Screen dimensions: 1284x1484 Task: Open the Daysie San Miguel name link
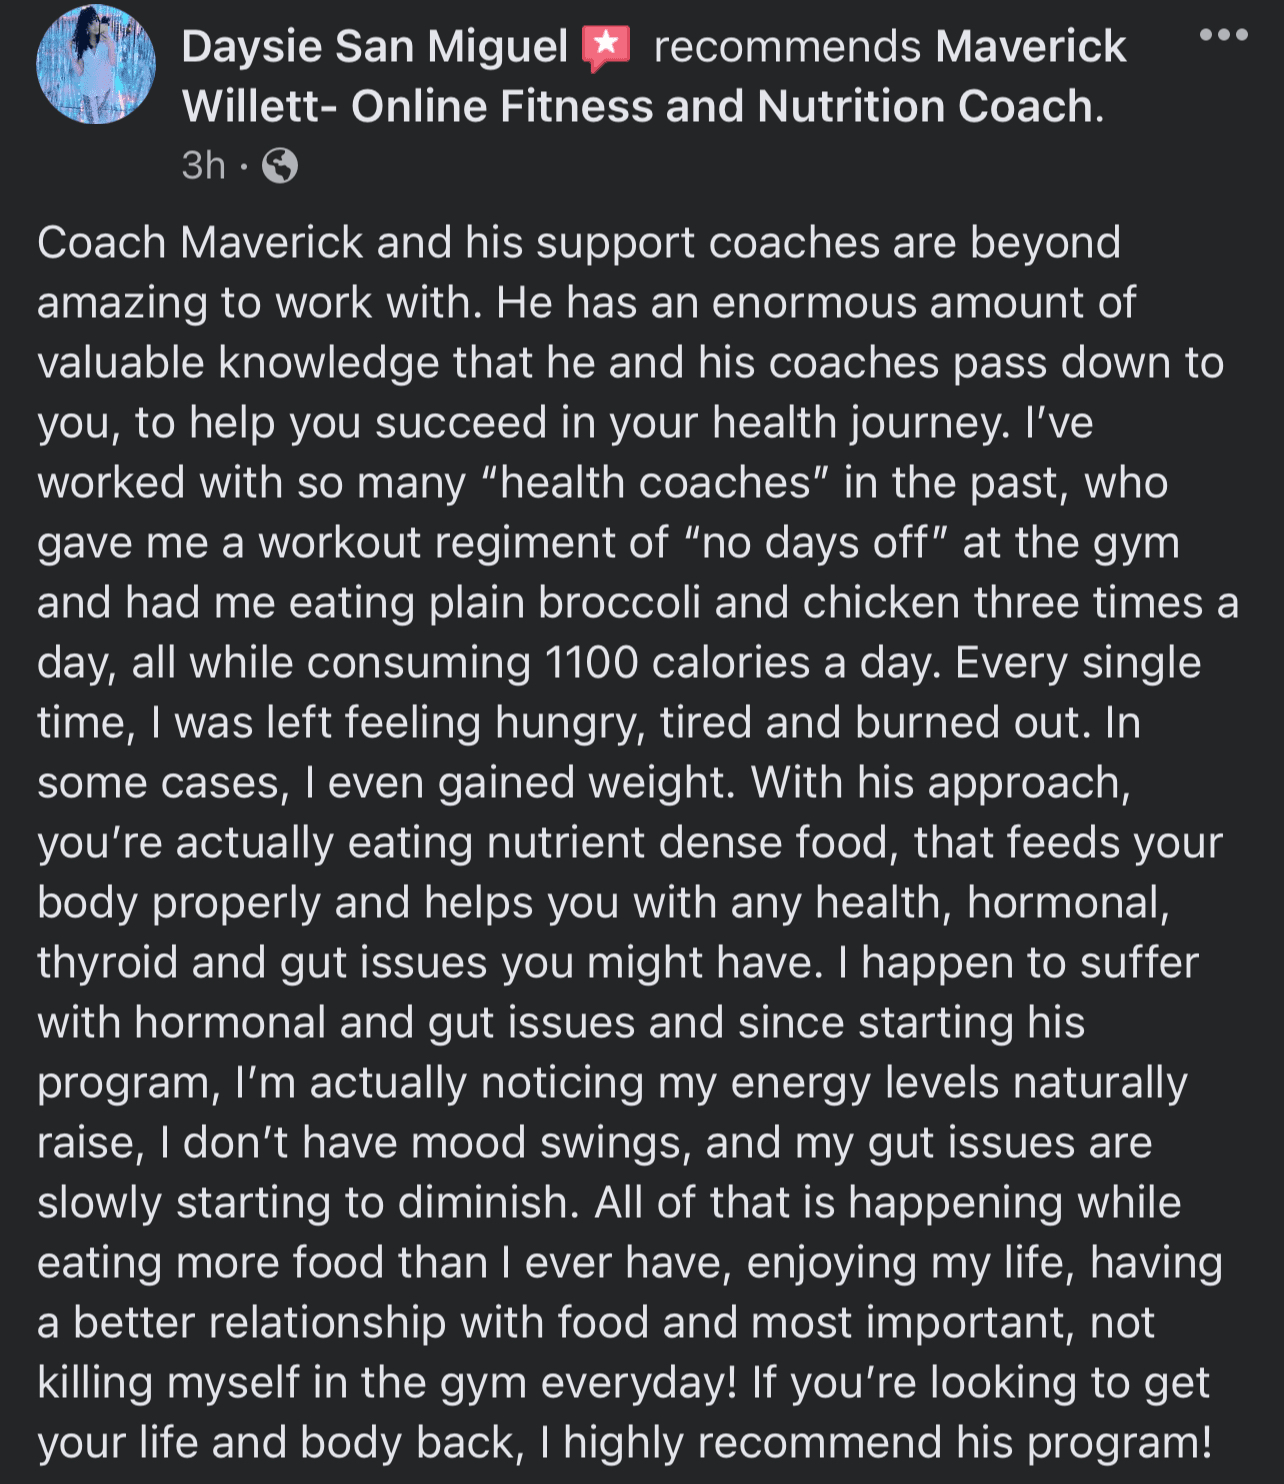coord(375,47)
